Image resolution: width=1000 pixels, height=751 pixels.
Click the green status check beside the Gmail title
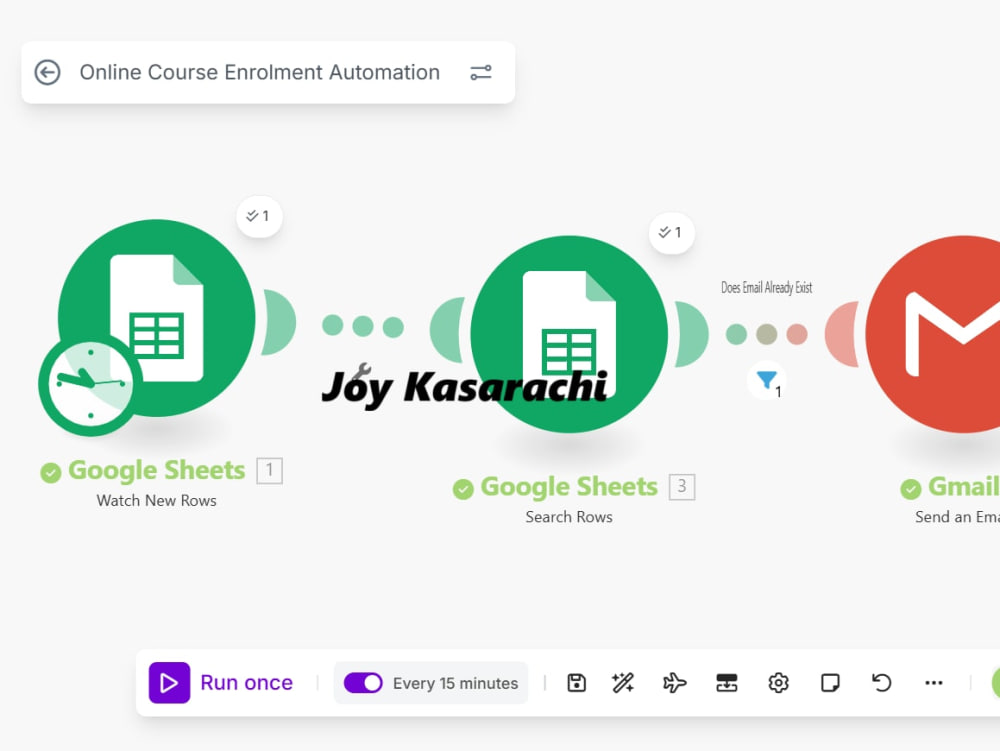911,489
